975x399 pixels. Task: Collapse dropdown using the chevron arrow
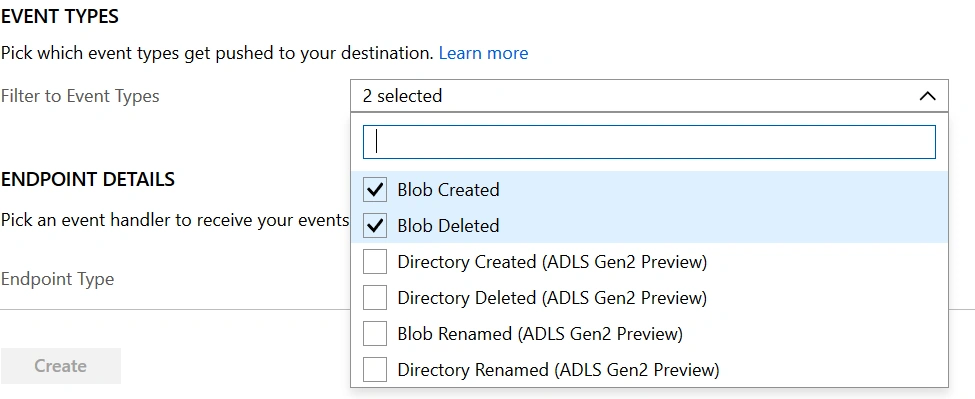point(927,96)
